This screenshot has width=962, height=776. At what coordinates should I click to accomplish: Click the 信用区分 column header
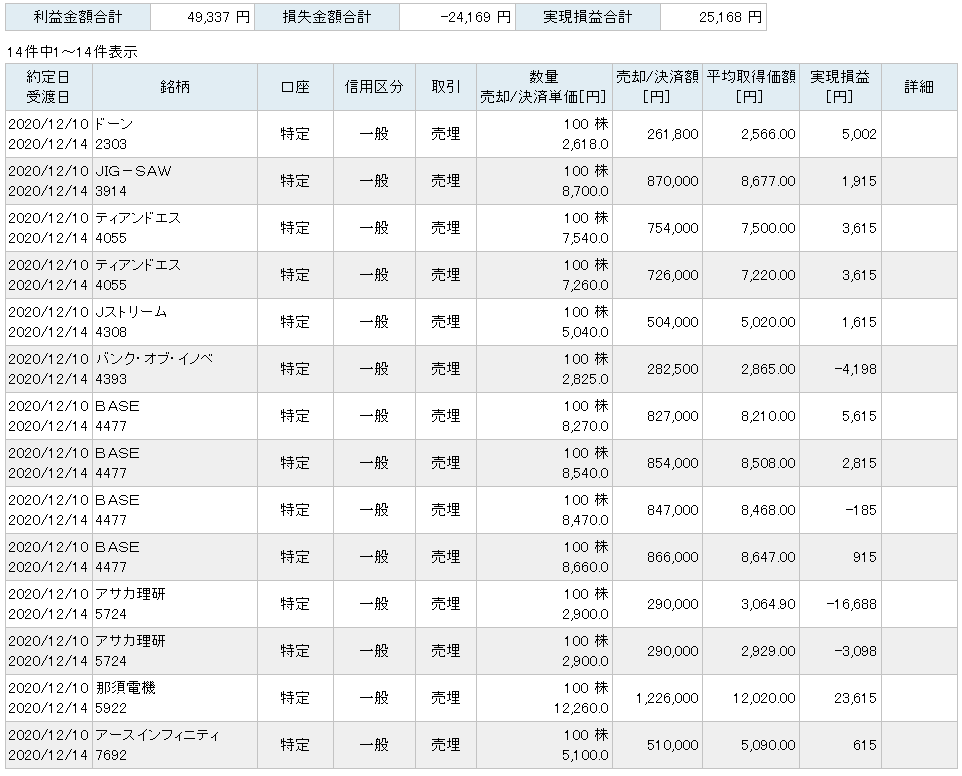[x=374, y=87]
